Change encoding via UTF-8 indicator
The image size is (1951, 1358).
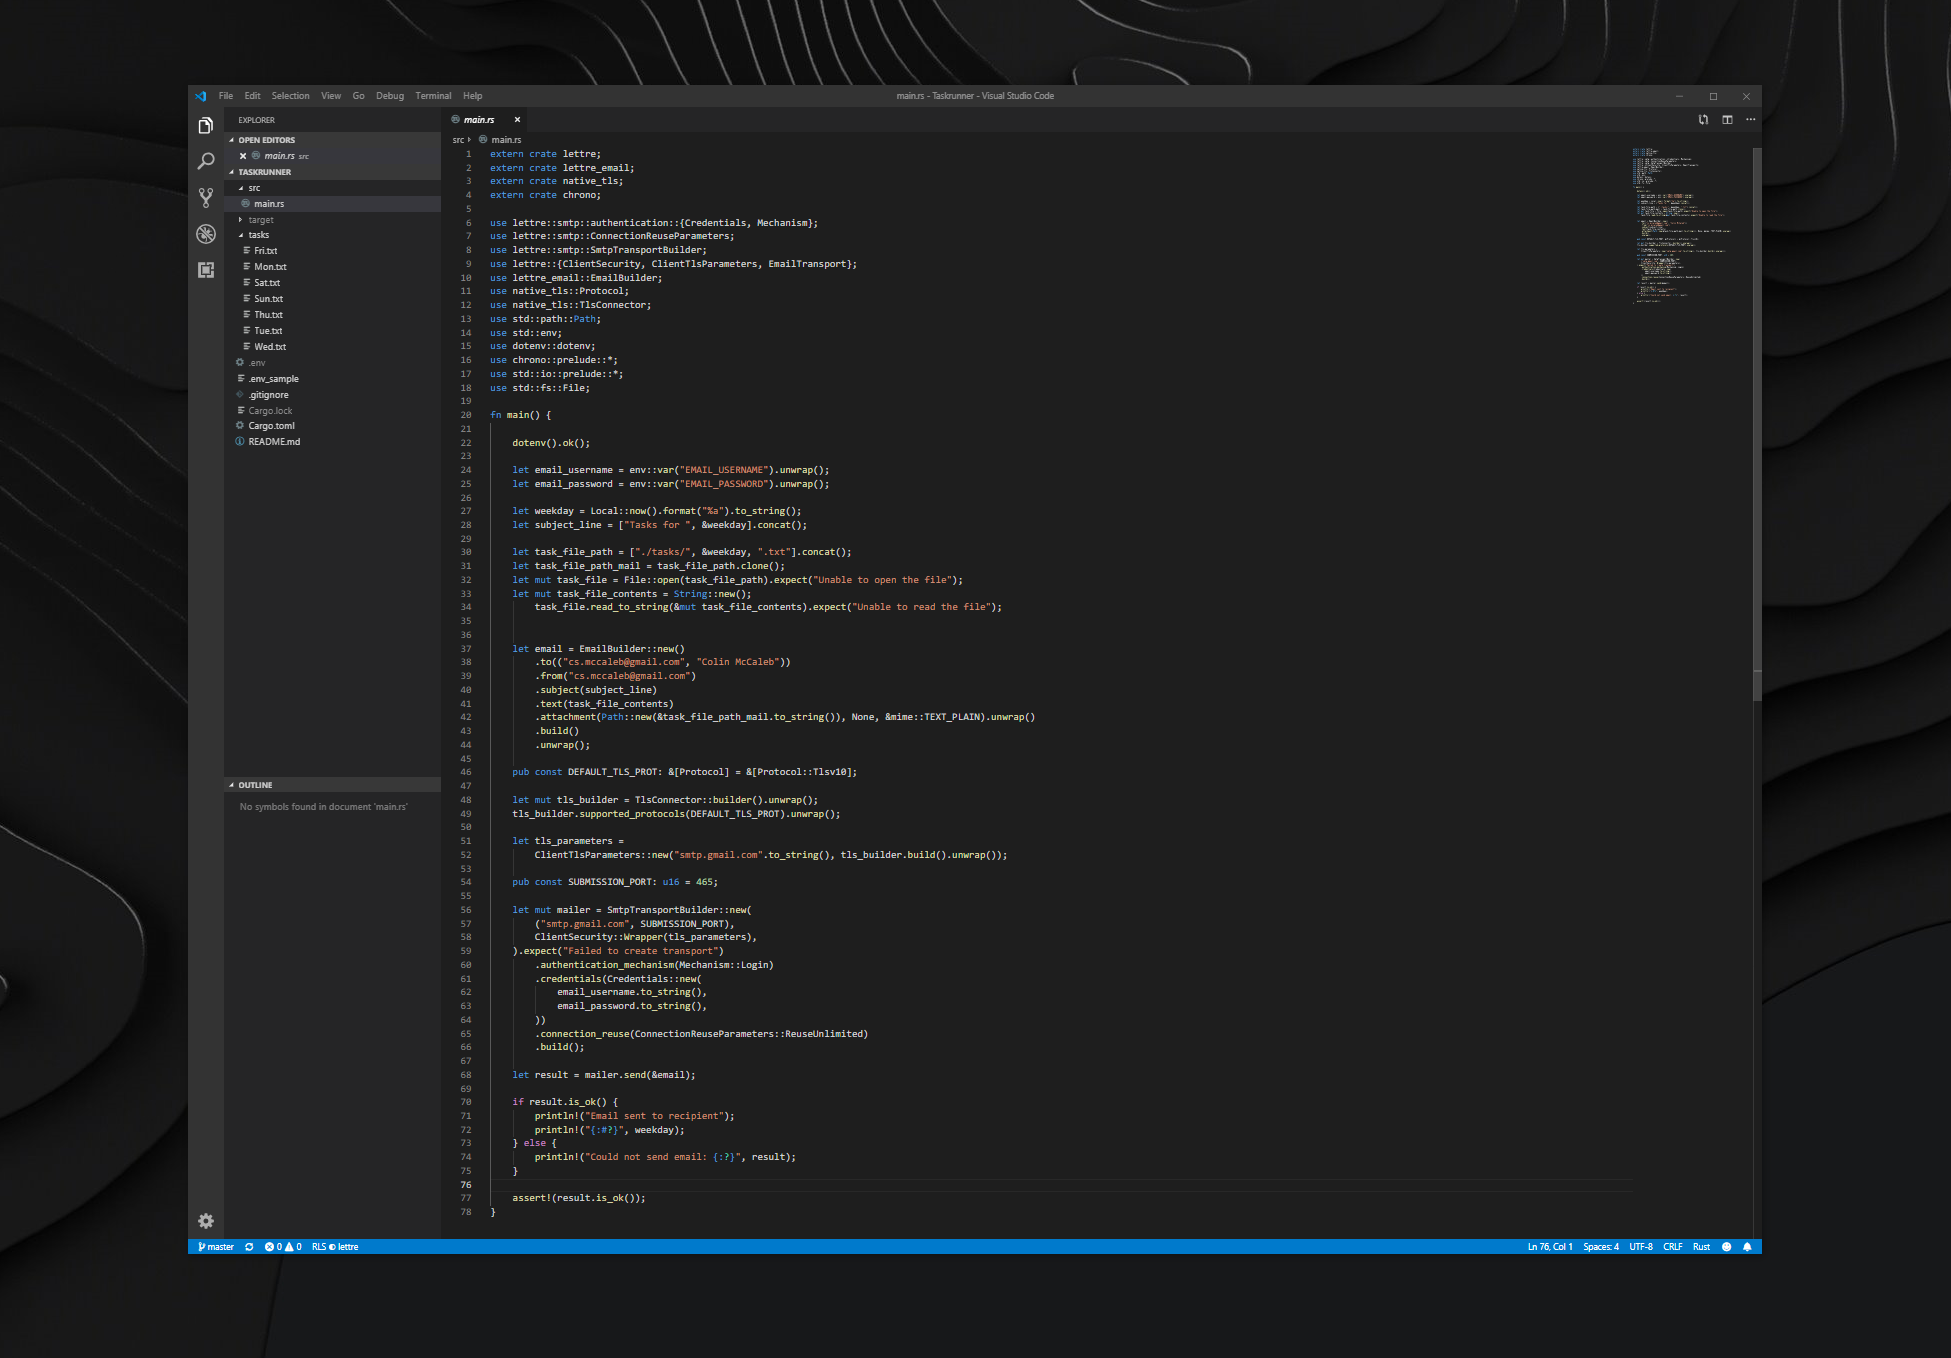[1641, 1247]
